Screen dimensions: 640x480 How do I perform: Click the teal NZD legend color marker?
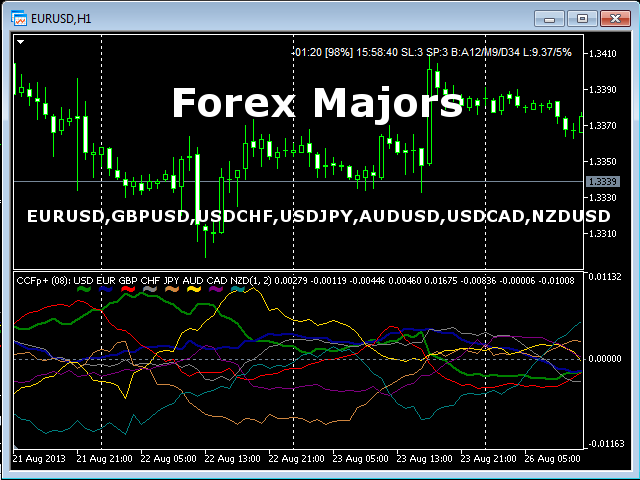[x=238, y=289]
